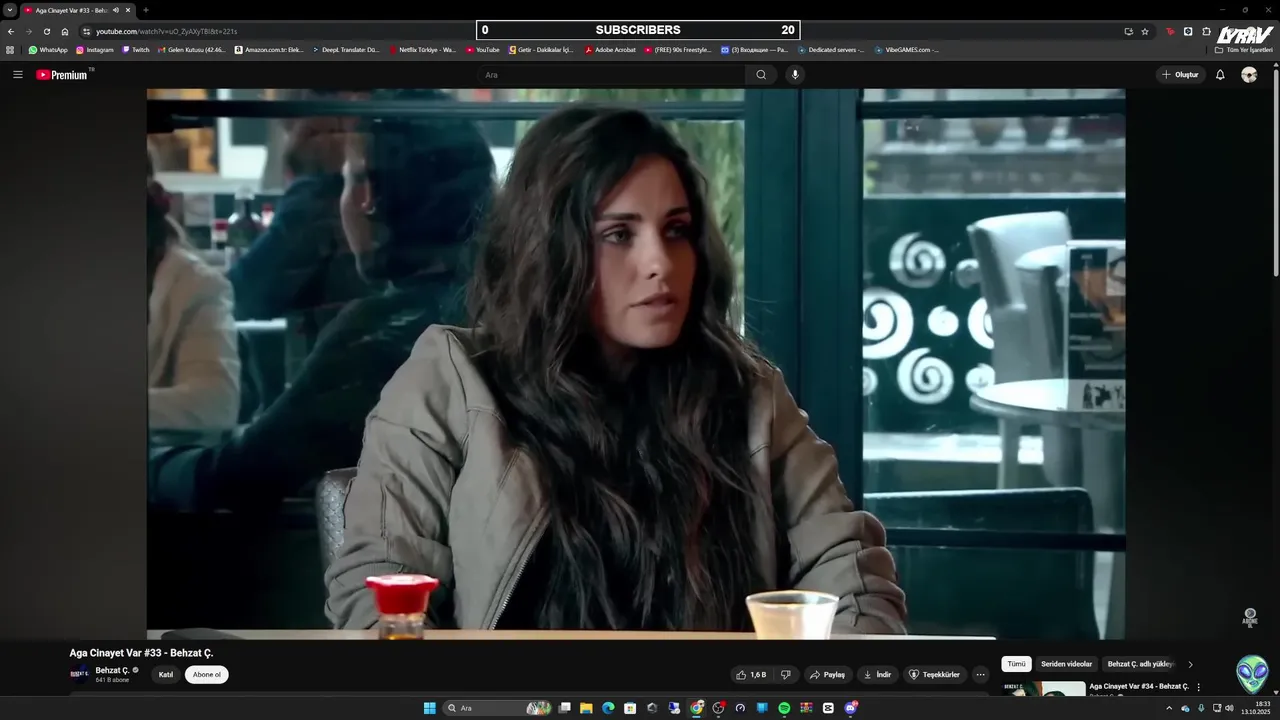Image resolution: width=1280 pixels, height=720 pixels.
Task: Open File Explorer from the taskbar
Action: (586, 708)
